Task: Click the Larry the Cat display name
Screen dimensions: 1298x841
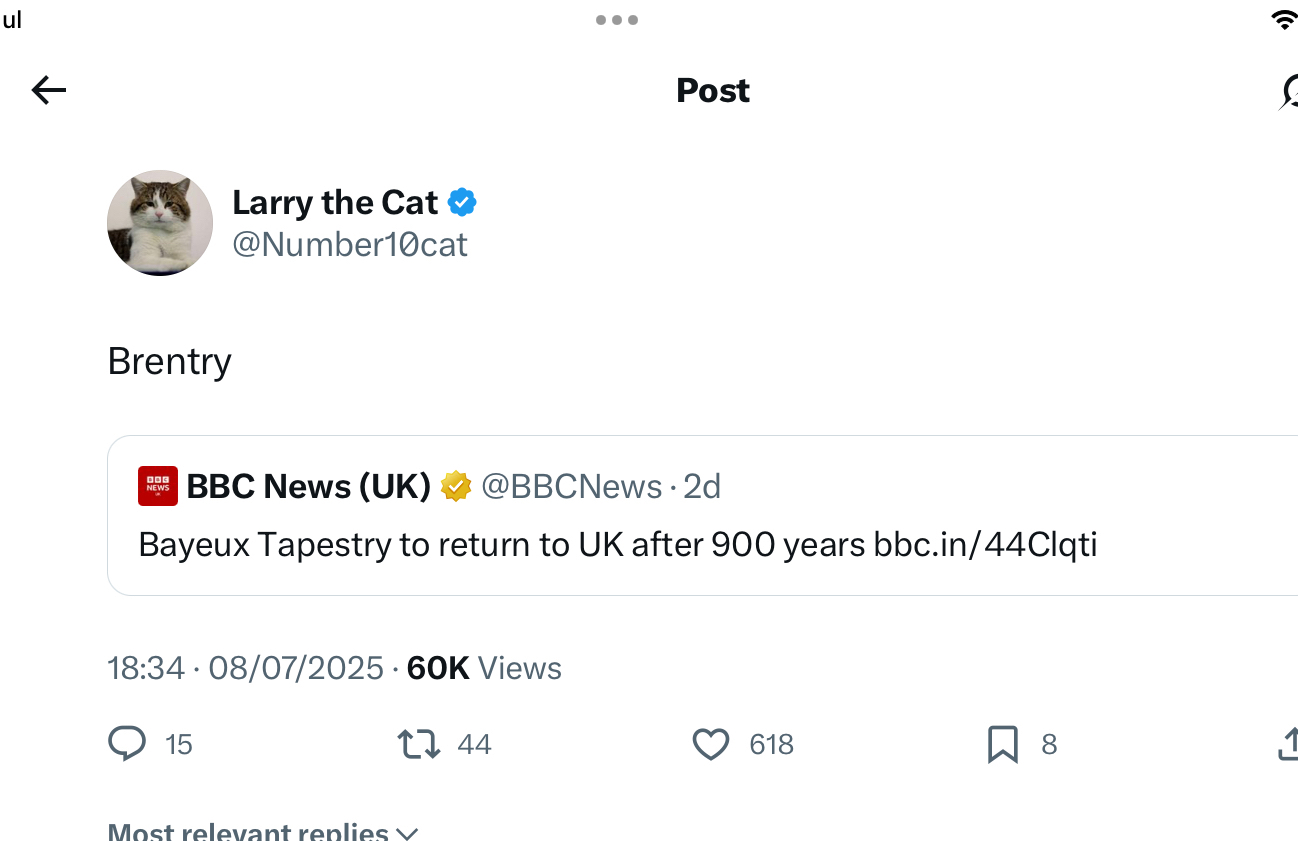Action: pyautogui.click(x=335, y=203)
